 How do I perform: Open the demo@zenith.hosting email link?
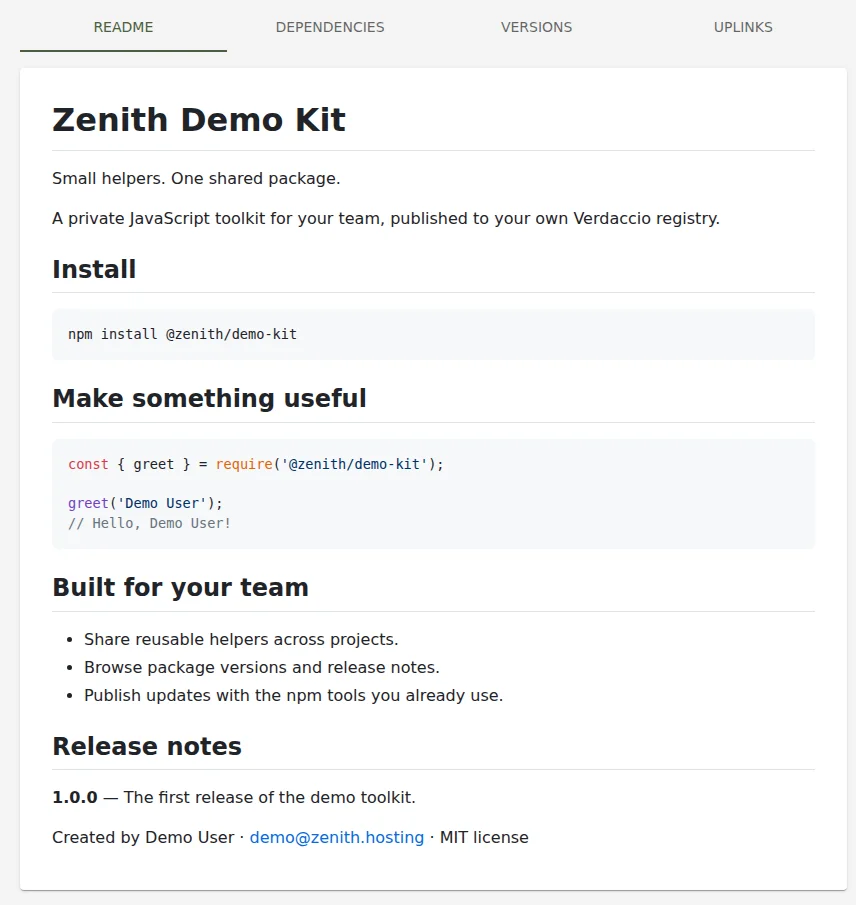tap(337, 837)
